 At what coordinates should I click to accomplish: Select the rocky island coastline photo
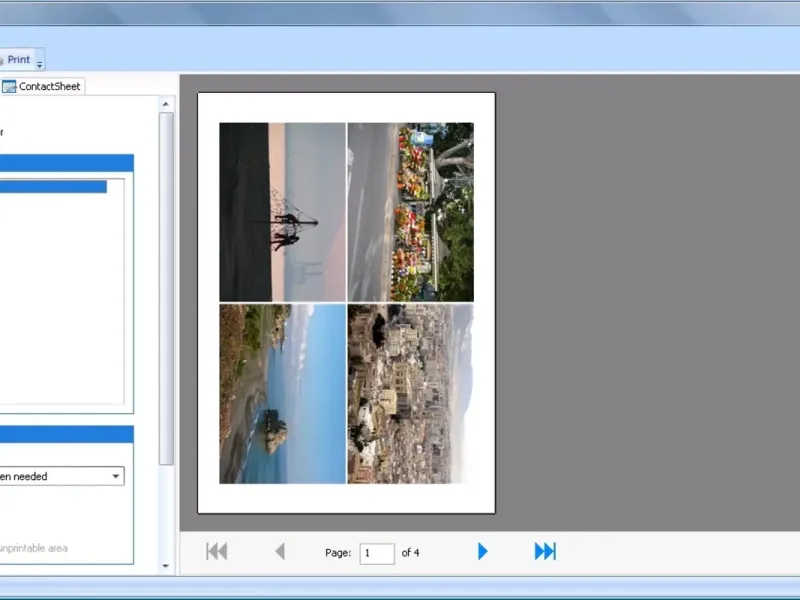click(282, 394)
